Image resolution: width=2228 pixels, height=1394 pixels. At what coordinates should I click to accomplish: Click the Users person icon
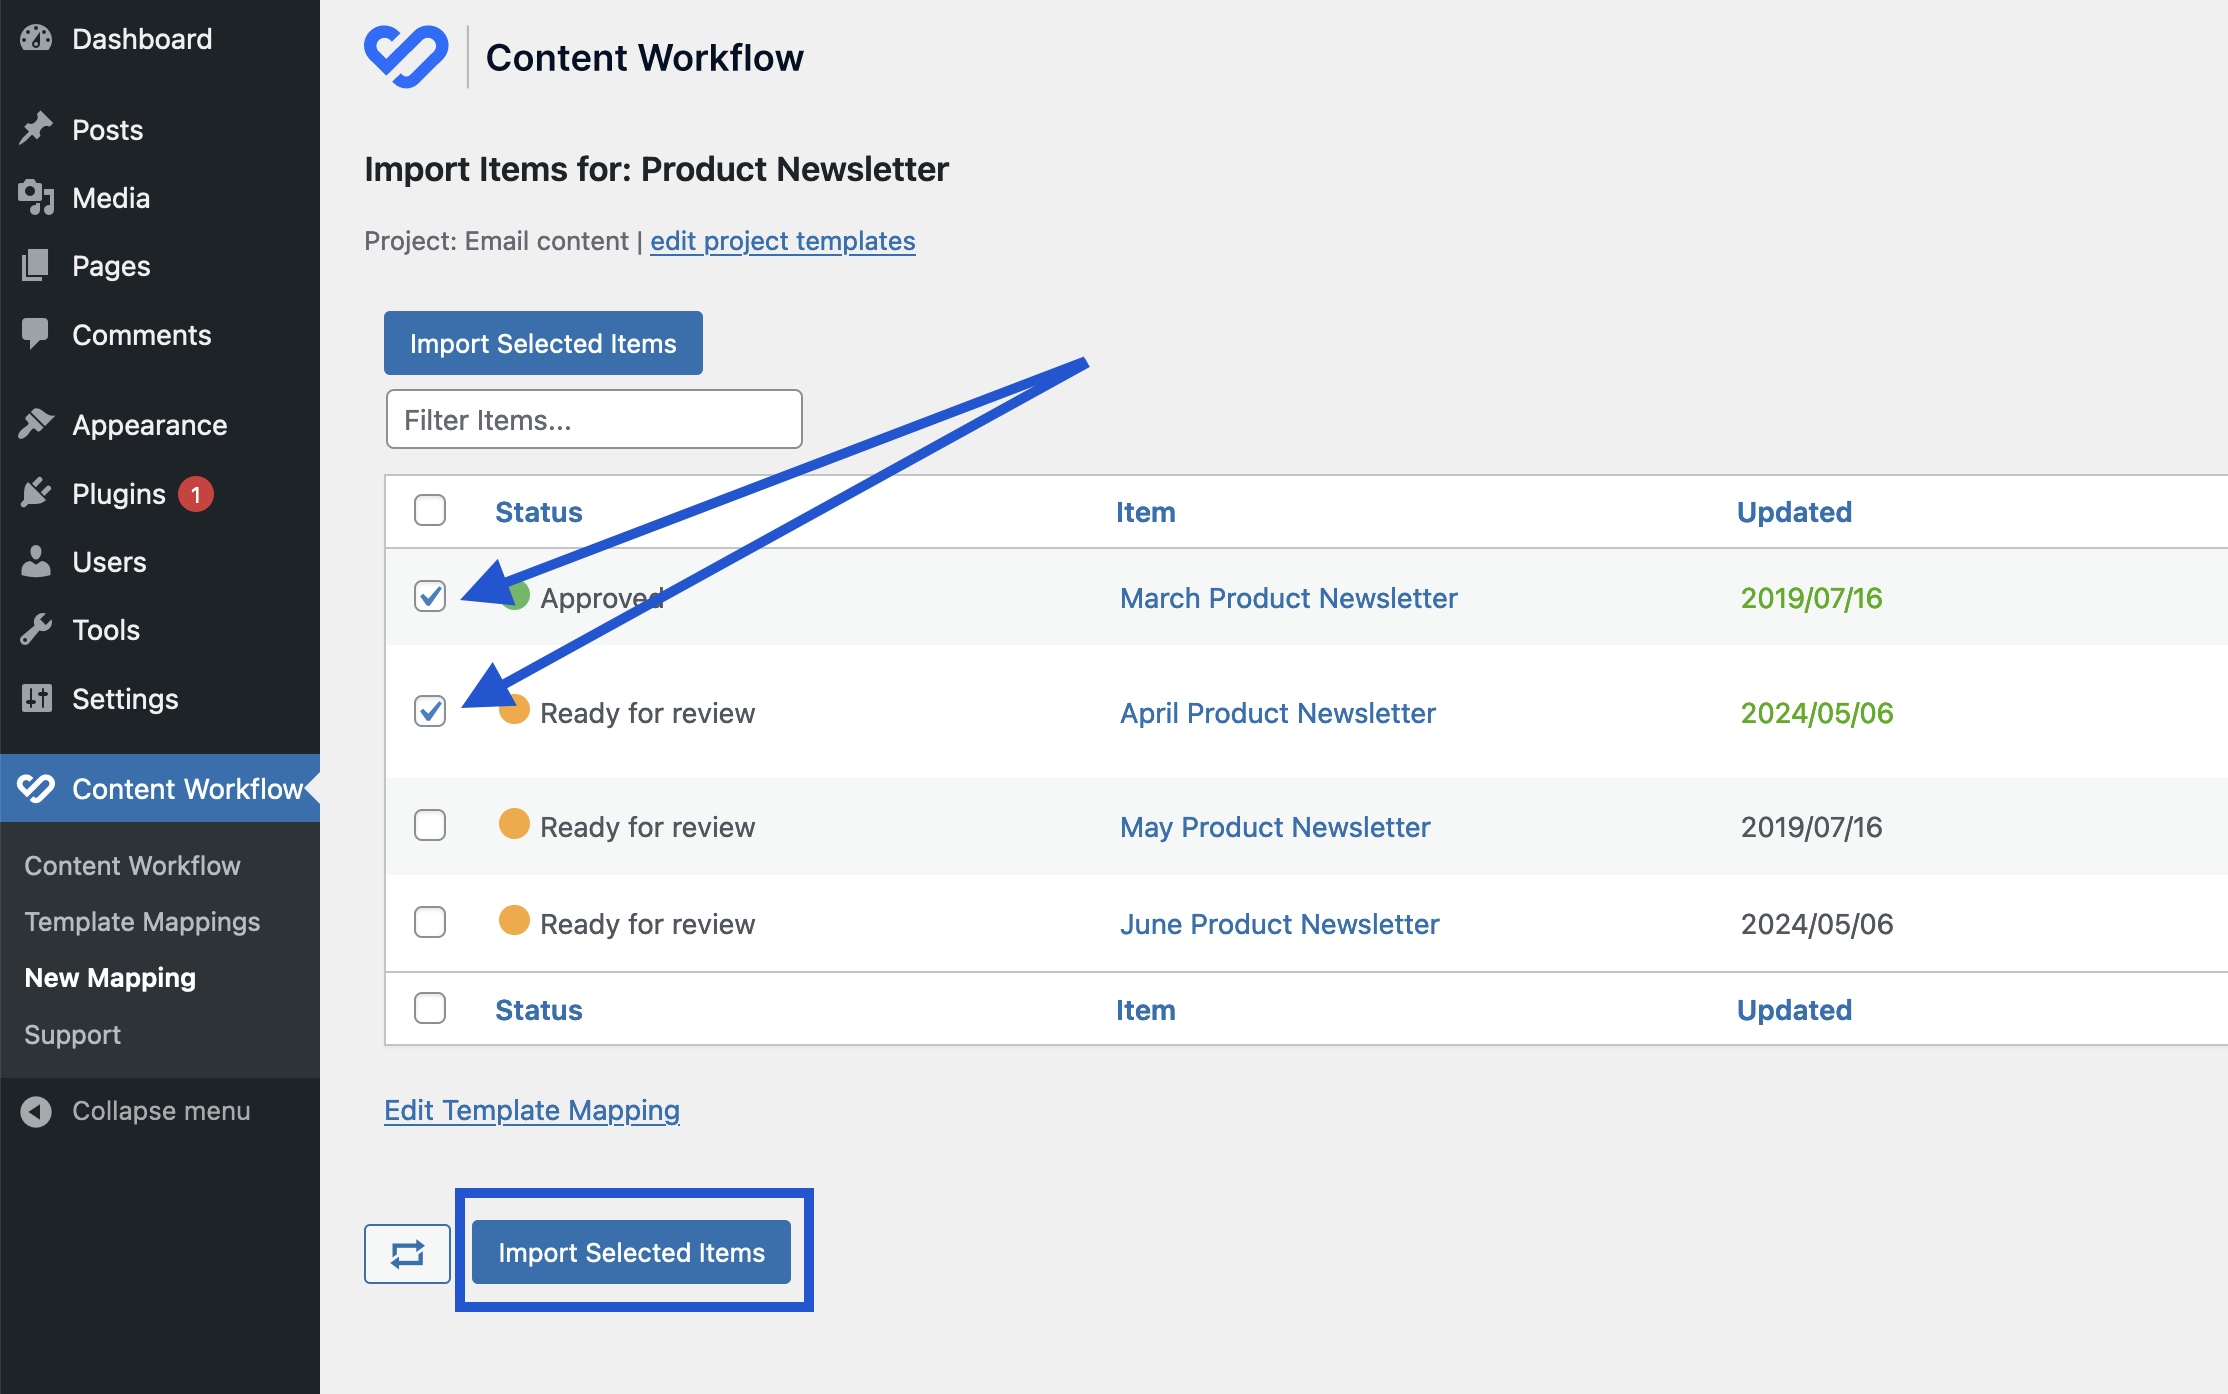click(35, 561)
